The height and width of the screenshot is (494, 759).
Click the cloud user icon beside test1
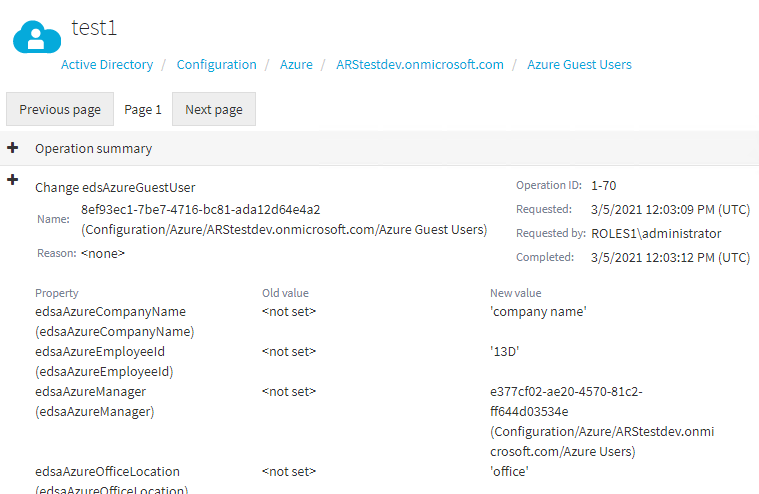click(x=37, y=37)
